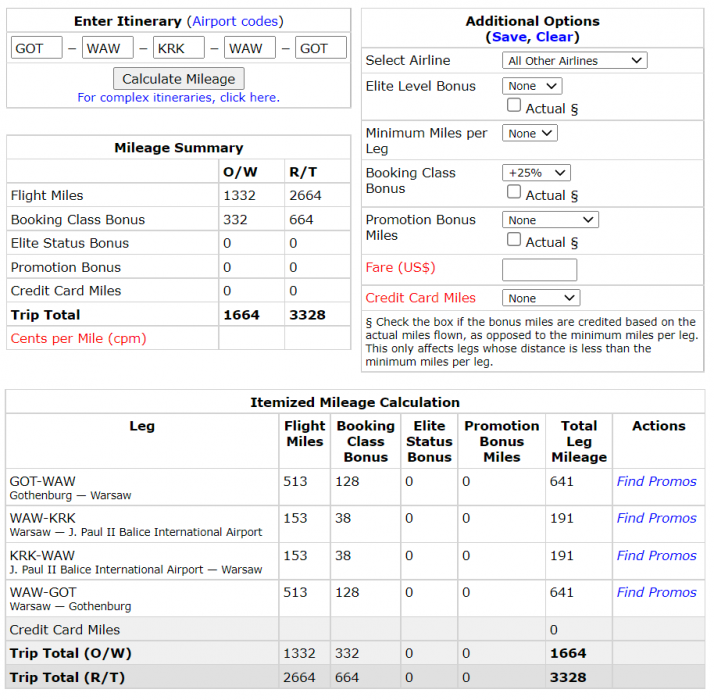Open the Airport codes link
This screenshot has height=700, width=714.
pyautogui.click(x=237, y=21)
